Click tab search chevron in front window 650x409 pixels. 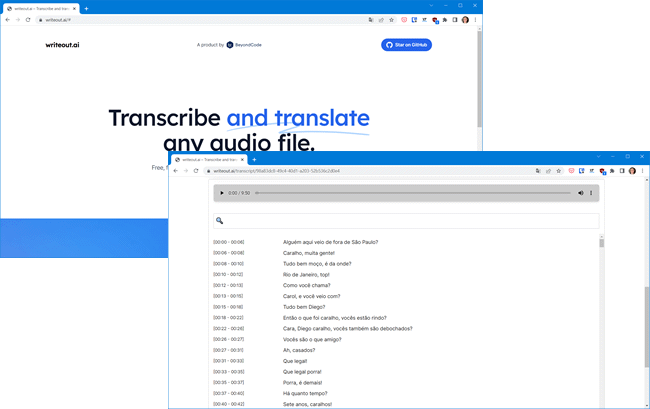(x=599, y=157)
